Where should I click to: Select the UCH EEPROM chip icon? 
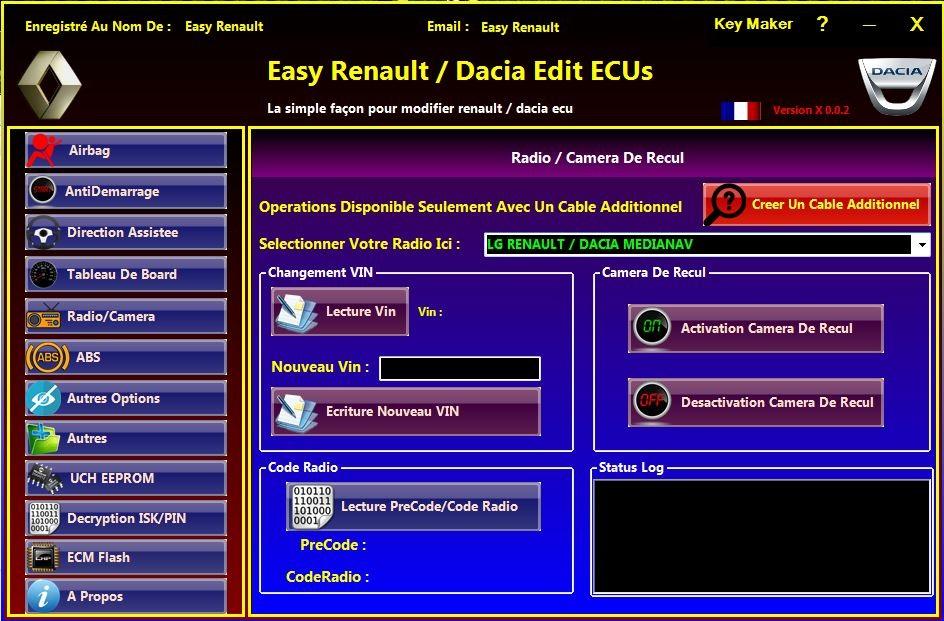tap(44, 478)
